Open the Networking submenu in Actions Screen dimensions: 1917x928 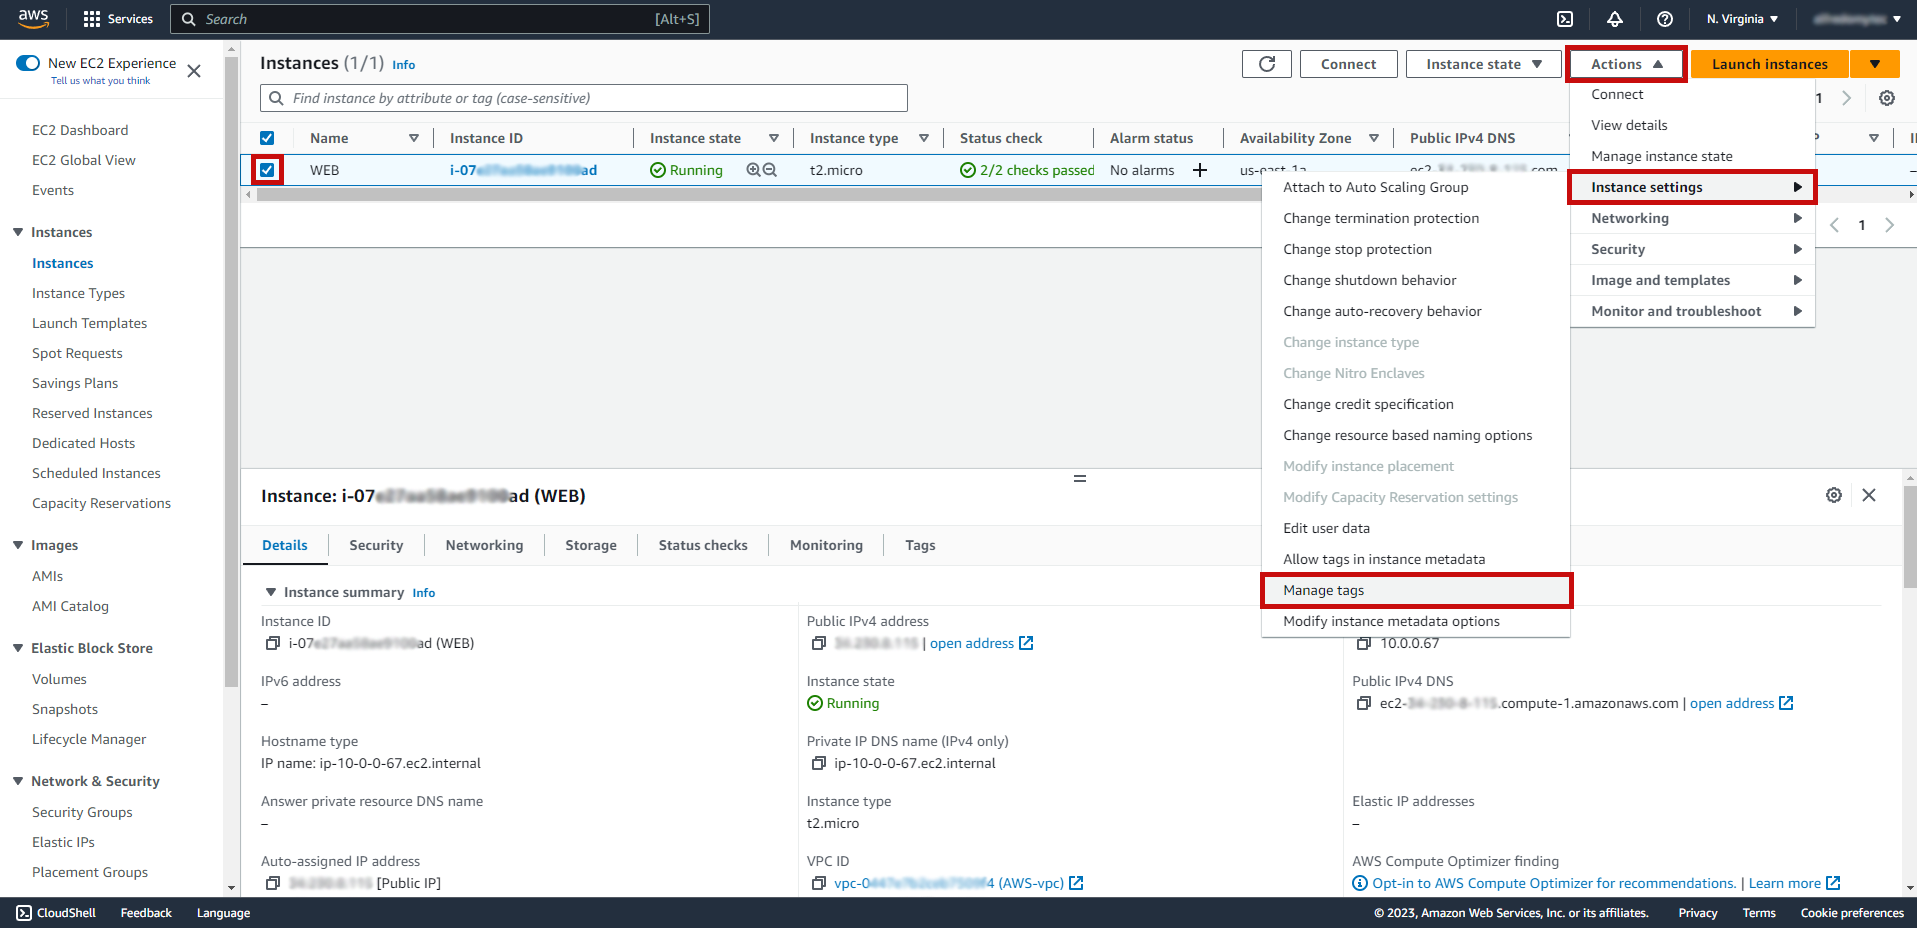point(1692,218)
